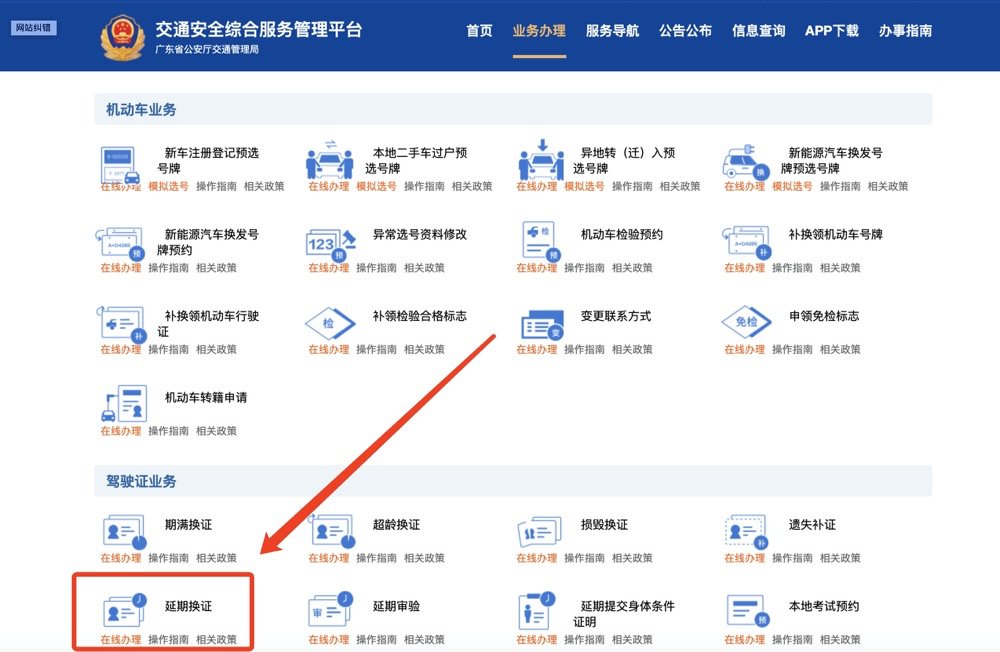
Task: Click the 补领检验合格标志 diamond icon
Action: tap(330, 323)
